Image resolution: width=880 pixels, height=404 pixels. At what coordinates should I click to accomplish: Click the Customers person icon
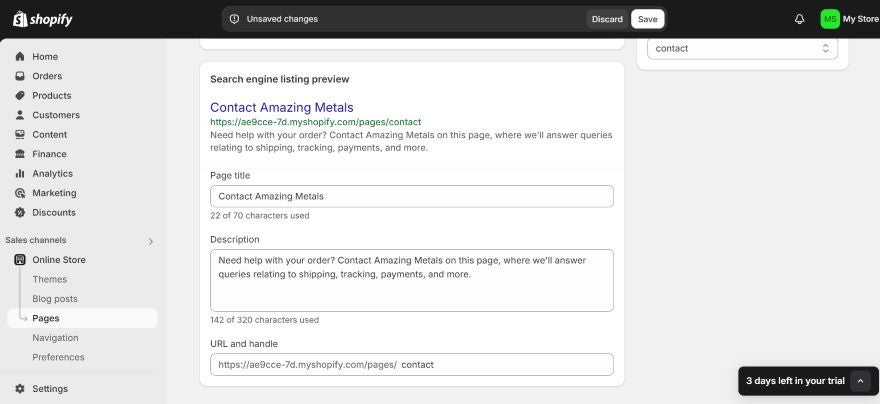pos(20,115)
